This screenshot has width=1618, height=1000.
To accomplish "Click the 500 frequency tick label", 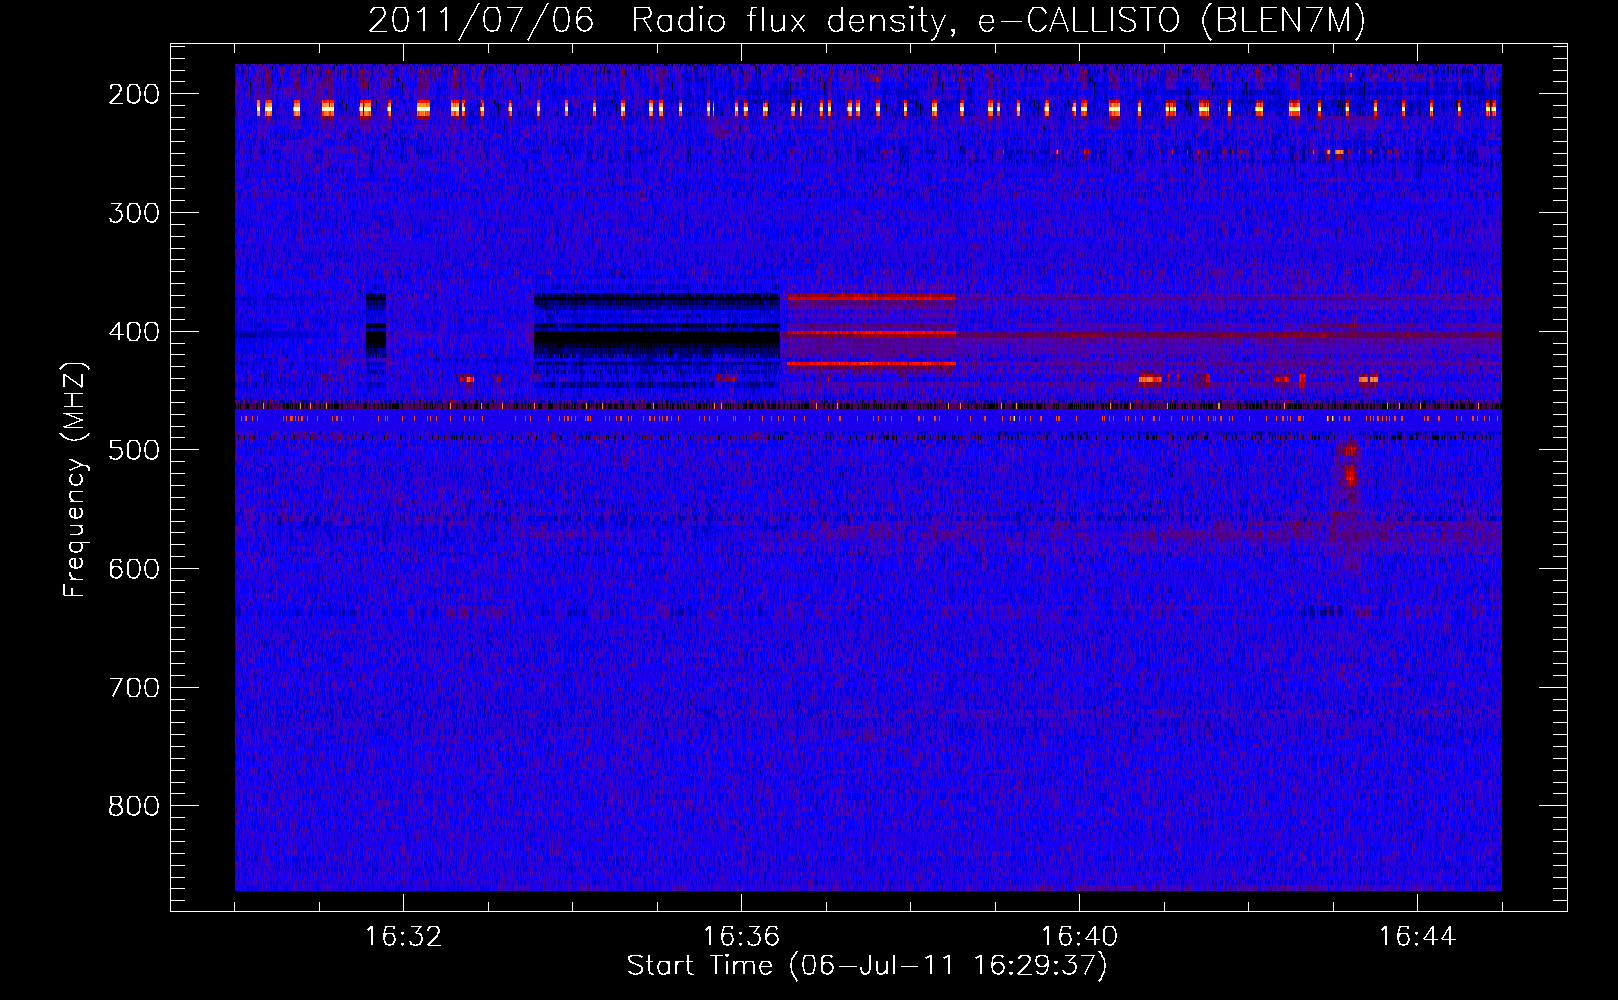I will pyautogui.click(x=134, y=450).
